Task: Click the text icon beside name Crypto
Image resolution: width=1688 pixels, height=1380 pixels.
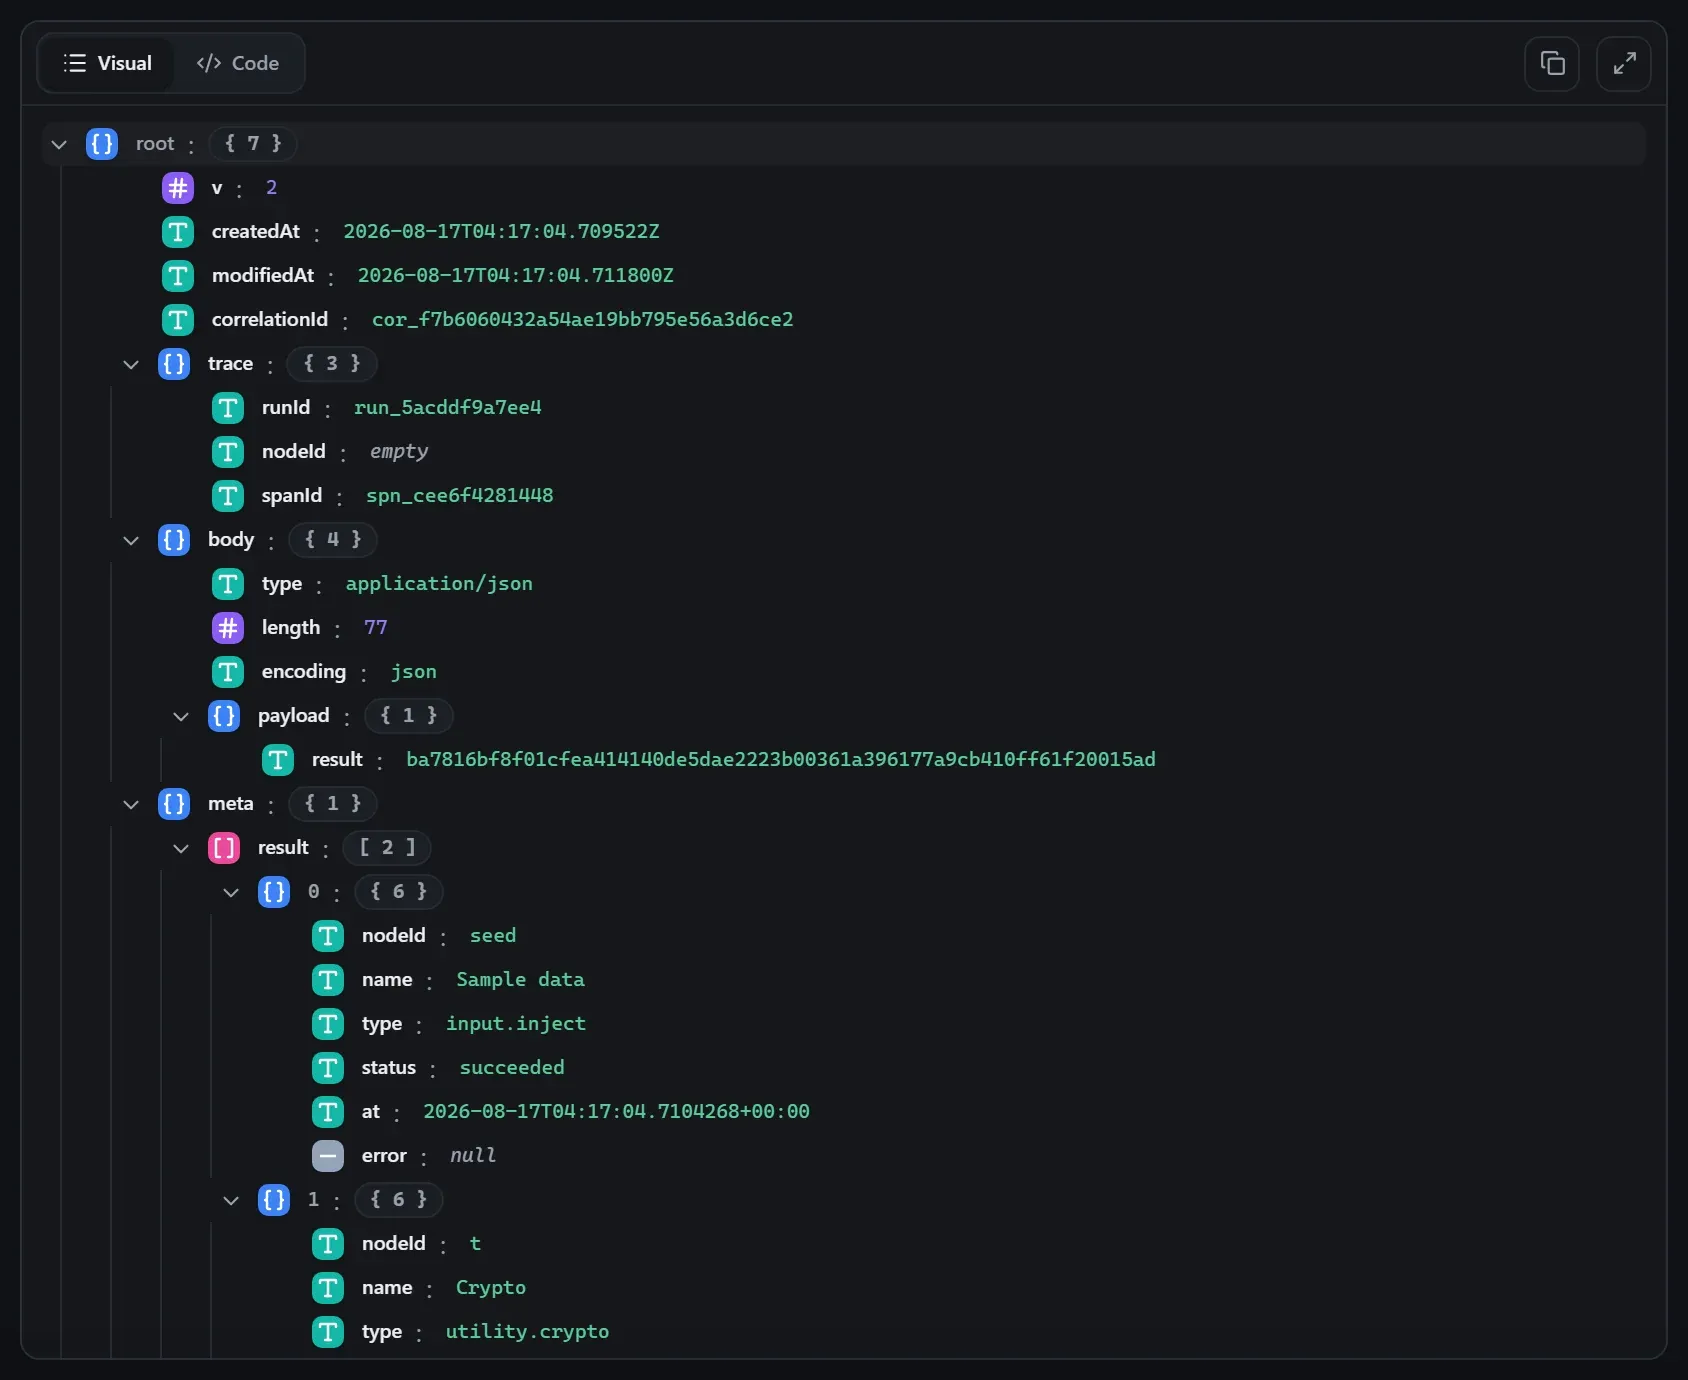Action: [x=328, y=1288]
